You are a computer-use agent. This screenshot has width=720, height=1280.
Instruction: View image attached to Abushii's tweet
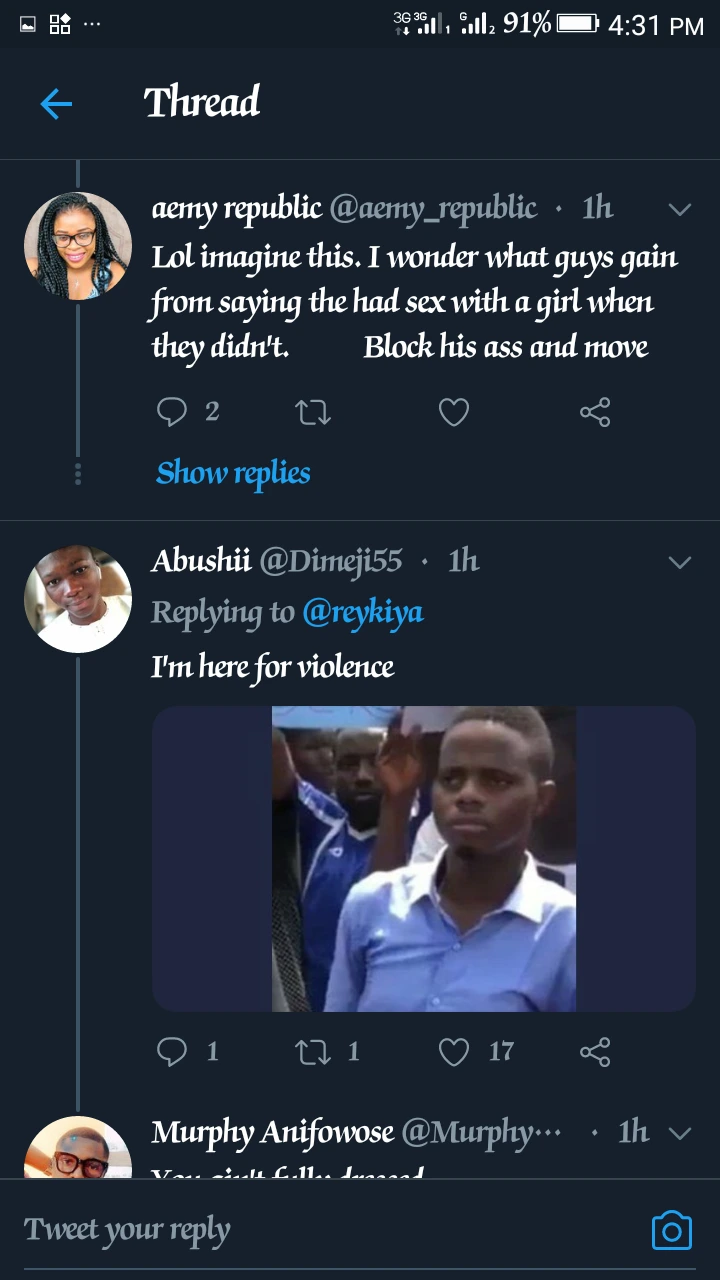(x=424, y=859)
